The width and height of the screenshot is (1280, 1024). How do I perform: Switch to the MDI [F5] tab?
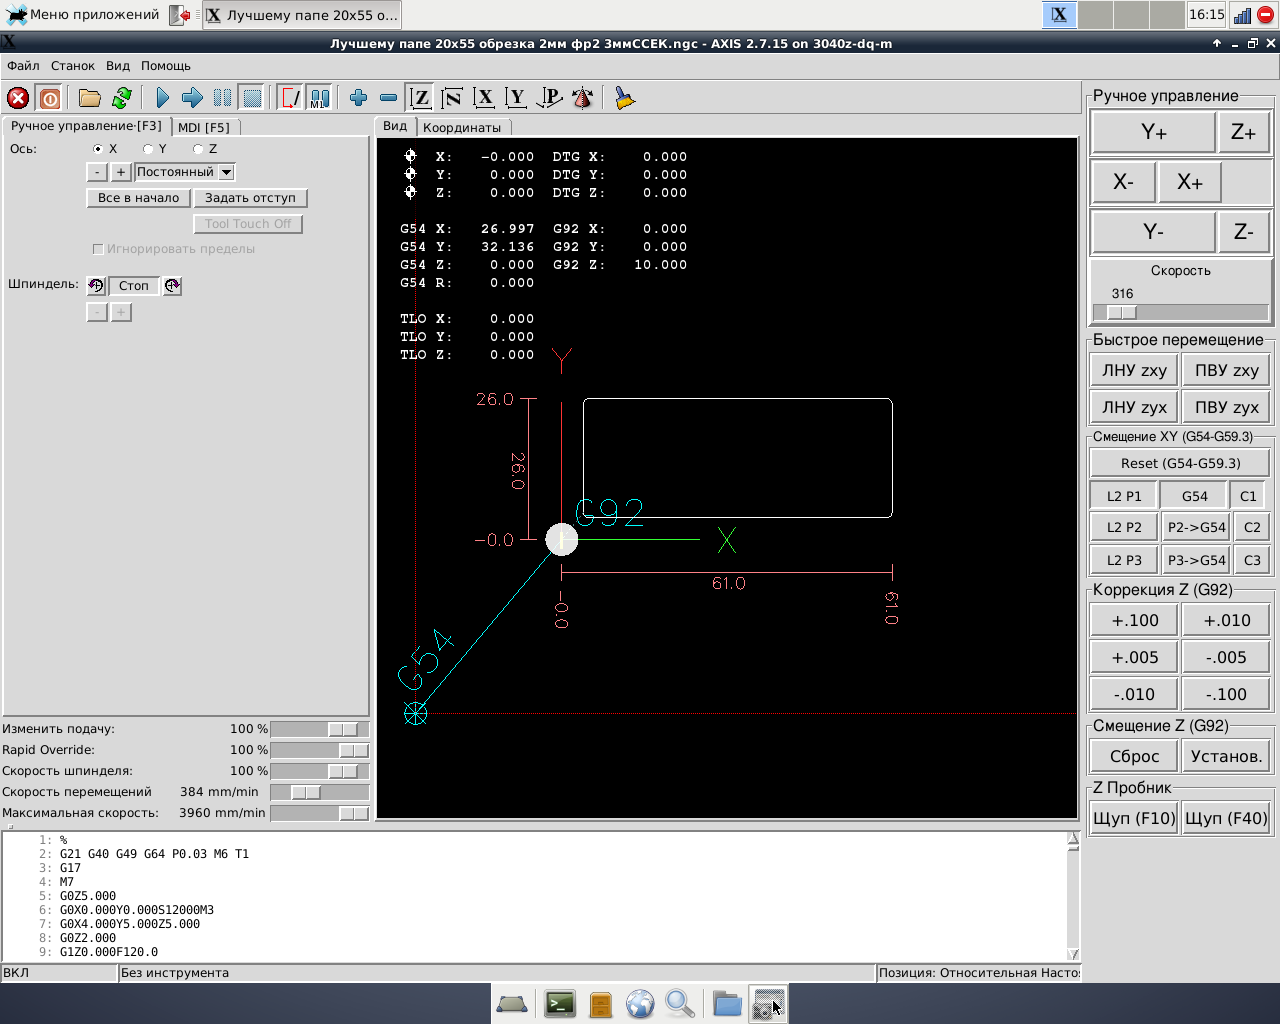(204, 127)
